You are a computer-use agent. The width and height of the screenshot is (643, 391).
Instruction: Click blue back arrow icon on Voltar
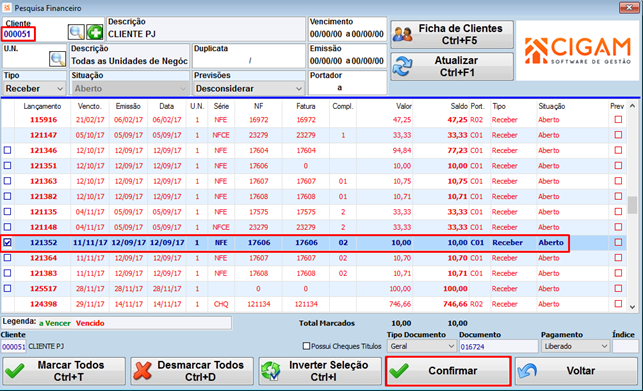coord(527,371)
